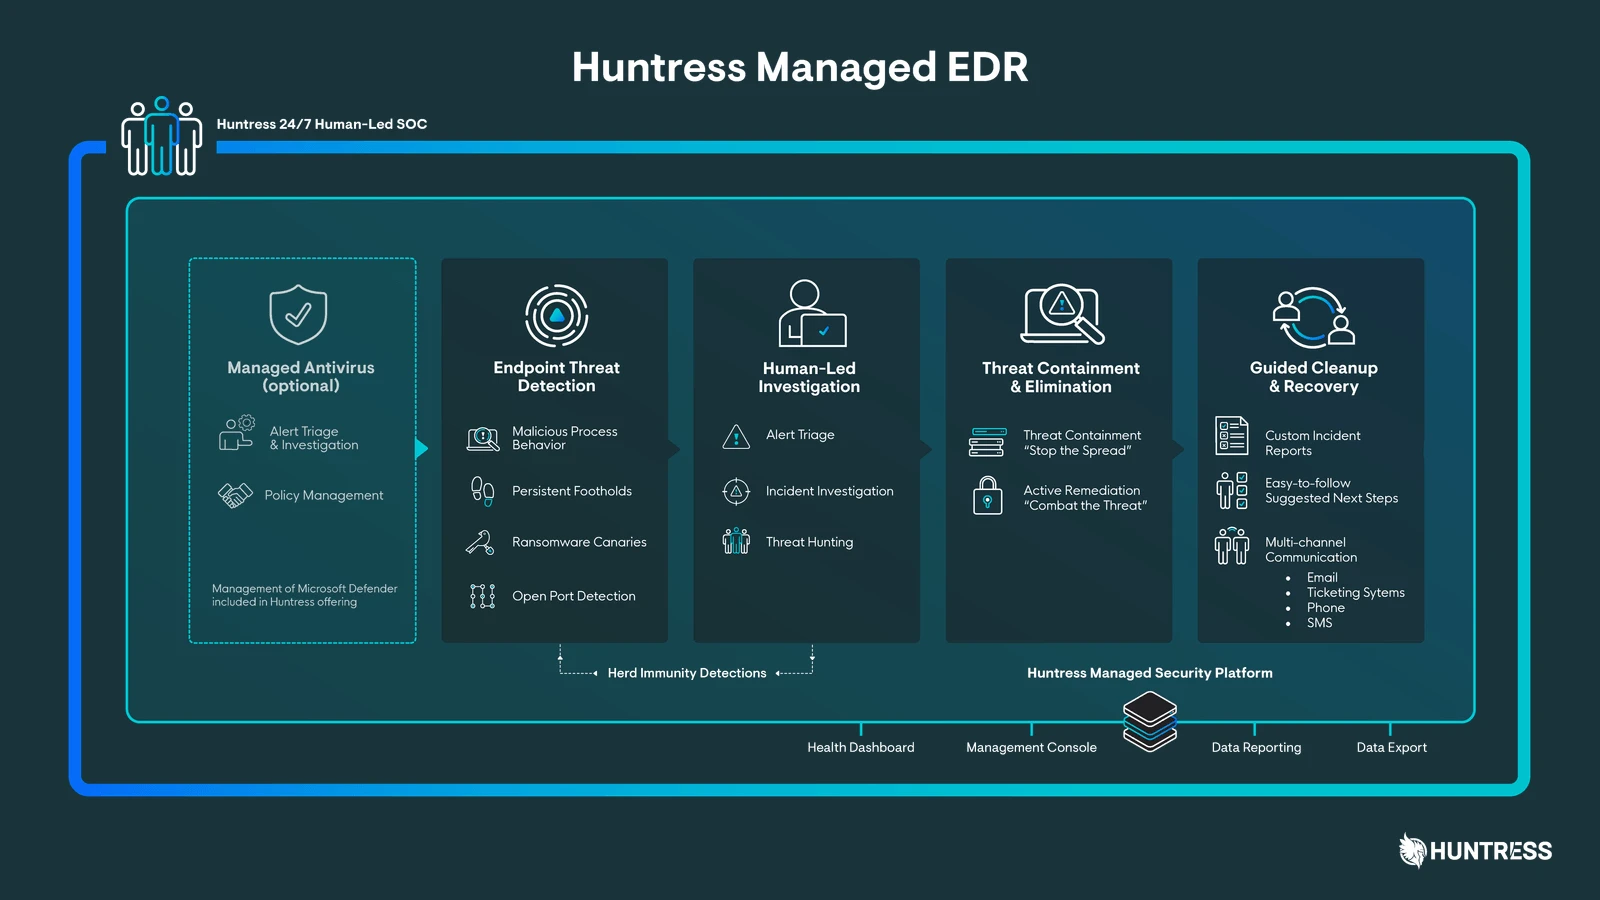
Task: Click the Multi-channel Communication icon
Action: tap(1232, 546)
